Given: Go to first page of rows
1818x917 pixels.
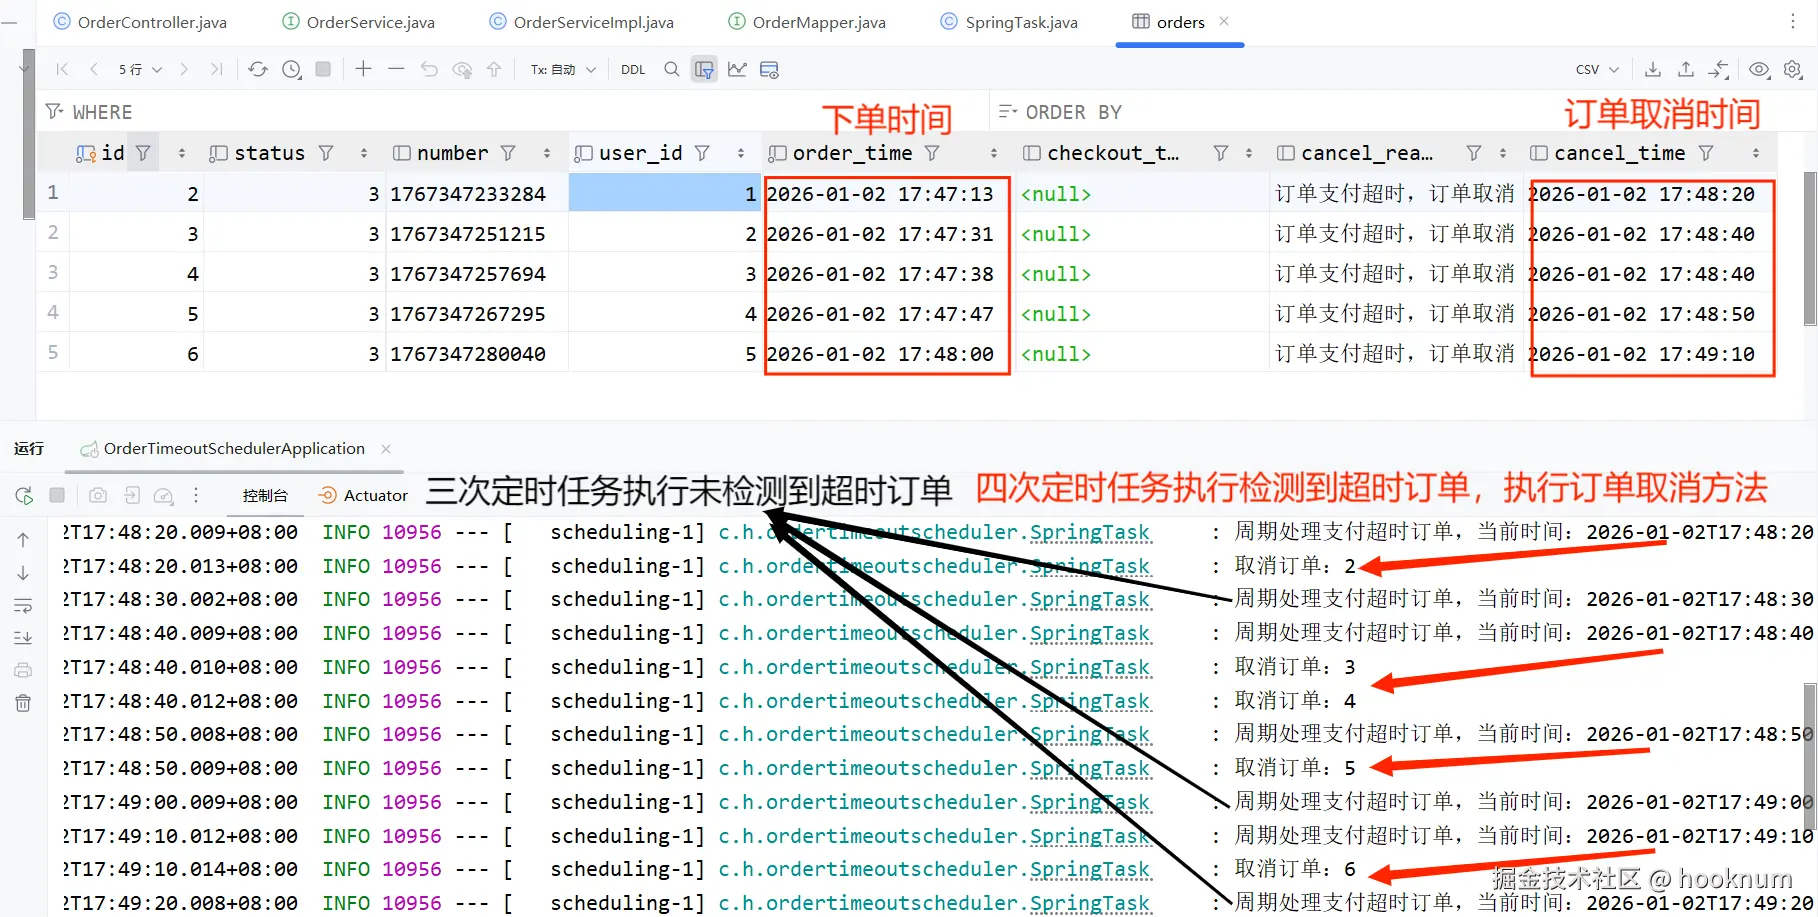Looking at the screenshot, I should coord(62,69).
